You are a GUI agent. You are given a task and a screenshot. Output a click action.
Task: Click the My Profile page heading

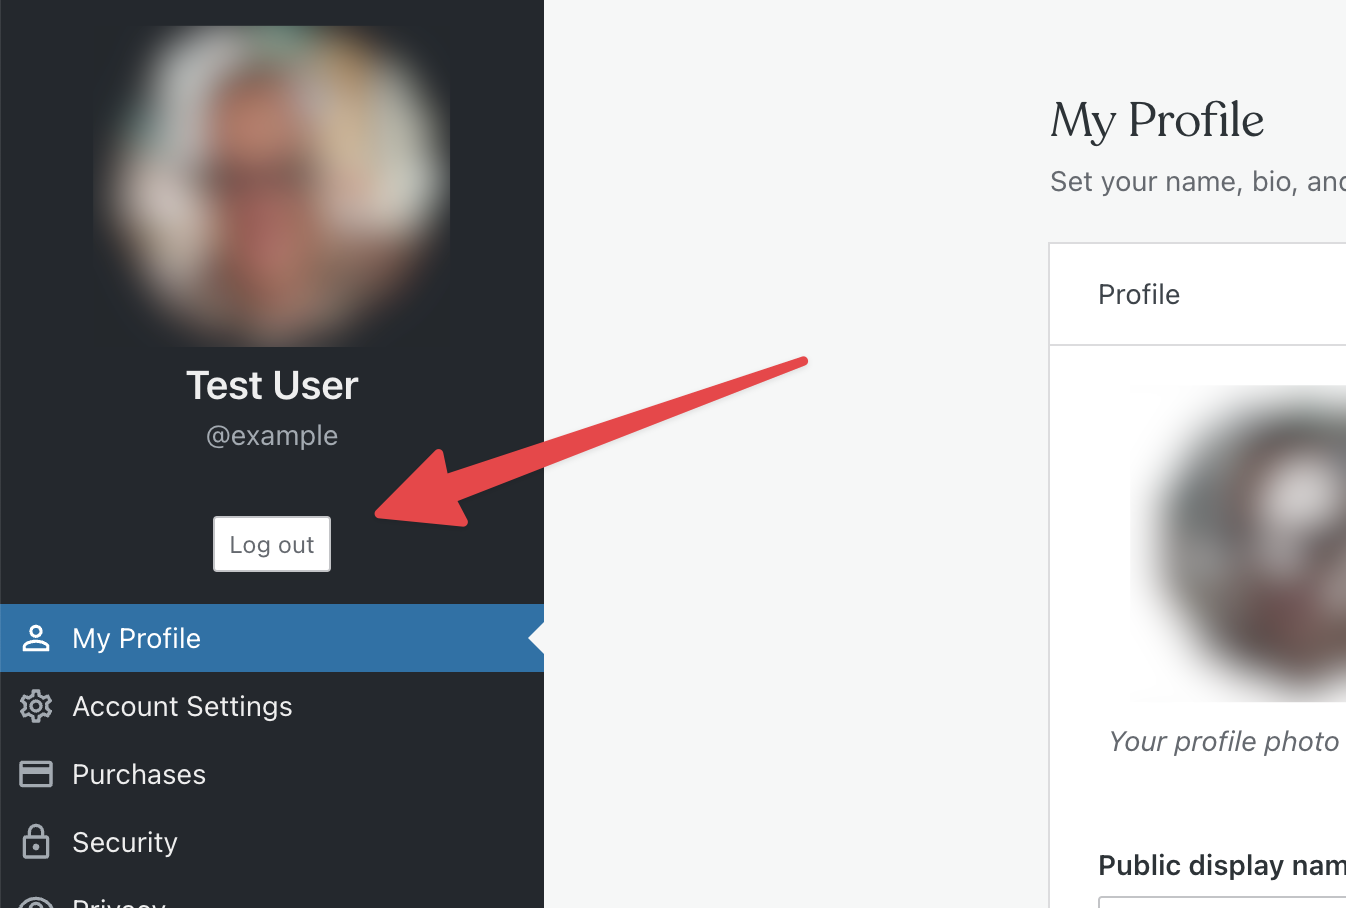click(x=1157, y=120)
